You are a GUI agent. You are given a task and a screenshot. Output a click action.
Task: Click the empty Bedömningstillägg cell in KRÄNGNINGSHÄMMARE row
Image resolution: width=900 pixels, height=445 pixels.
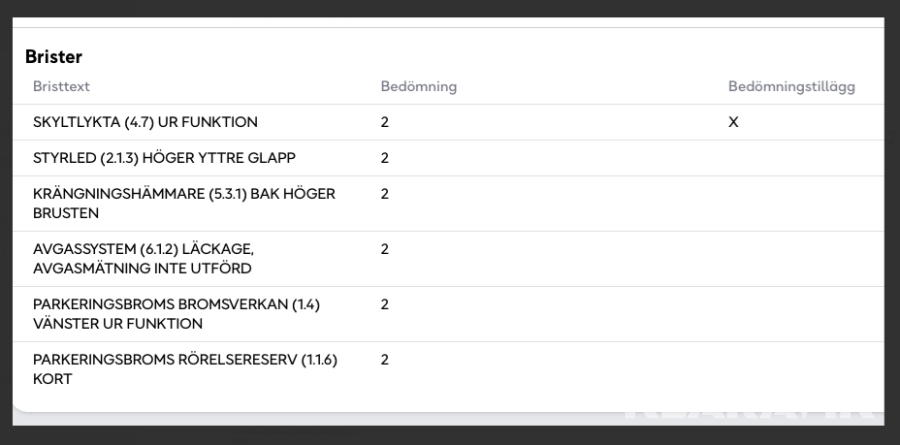click(x=791, y=203)
